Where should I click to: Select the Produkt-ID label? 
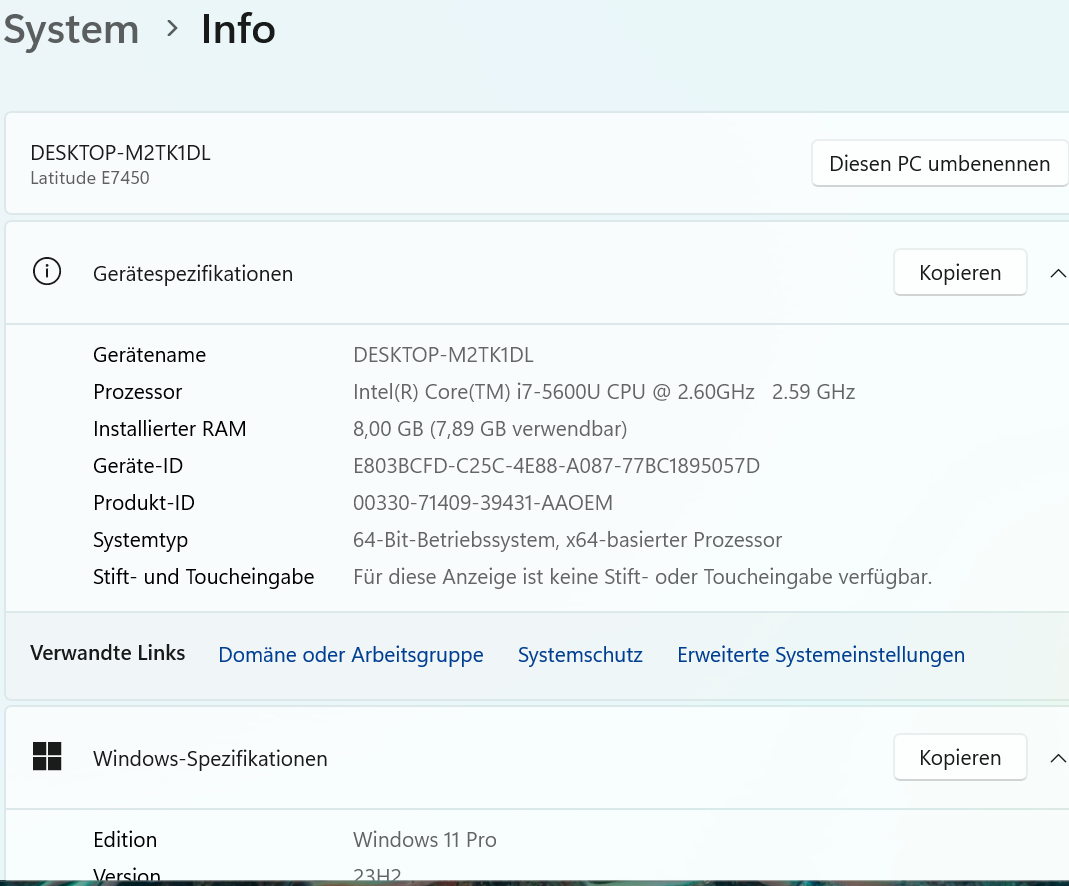point(144,503)
